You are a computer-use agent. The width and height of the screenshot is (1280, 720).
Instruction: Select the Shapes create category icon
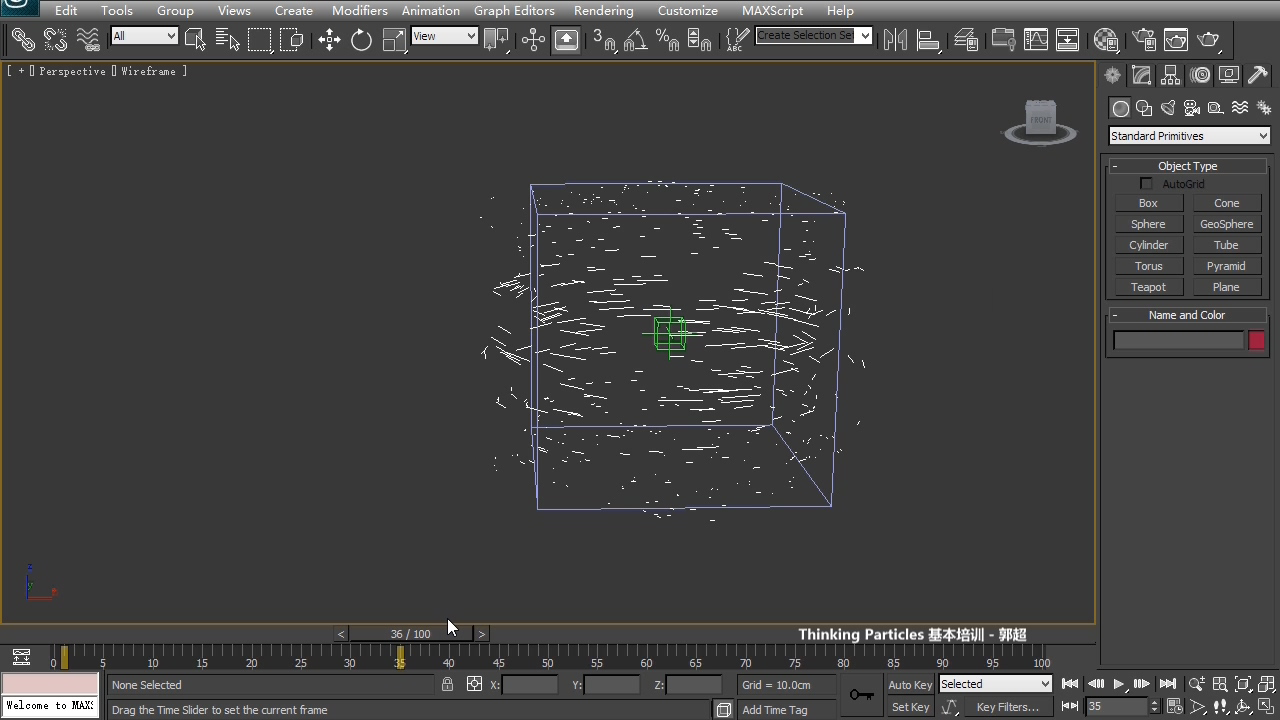[x=1144, y=108]
